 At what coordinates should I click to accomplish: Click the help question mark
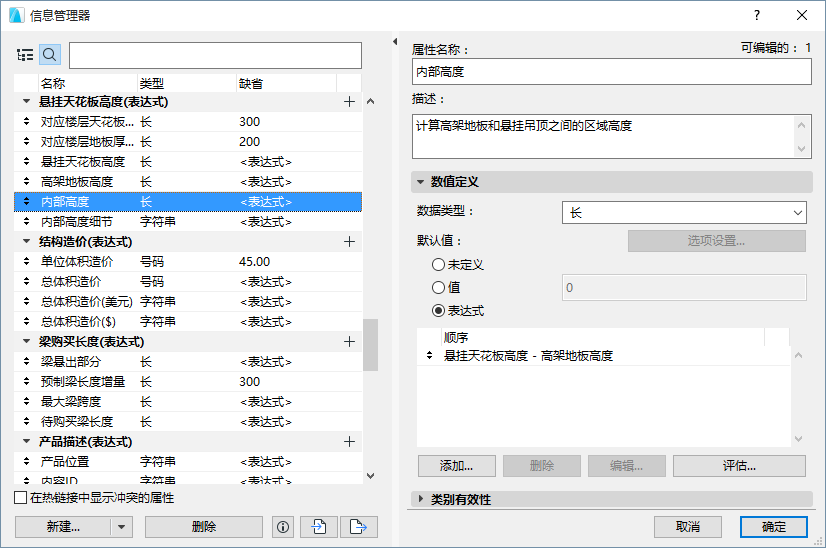tap(757, 15)
